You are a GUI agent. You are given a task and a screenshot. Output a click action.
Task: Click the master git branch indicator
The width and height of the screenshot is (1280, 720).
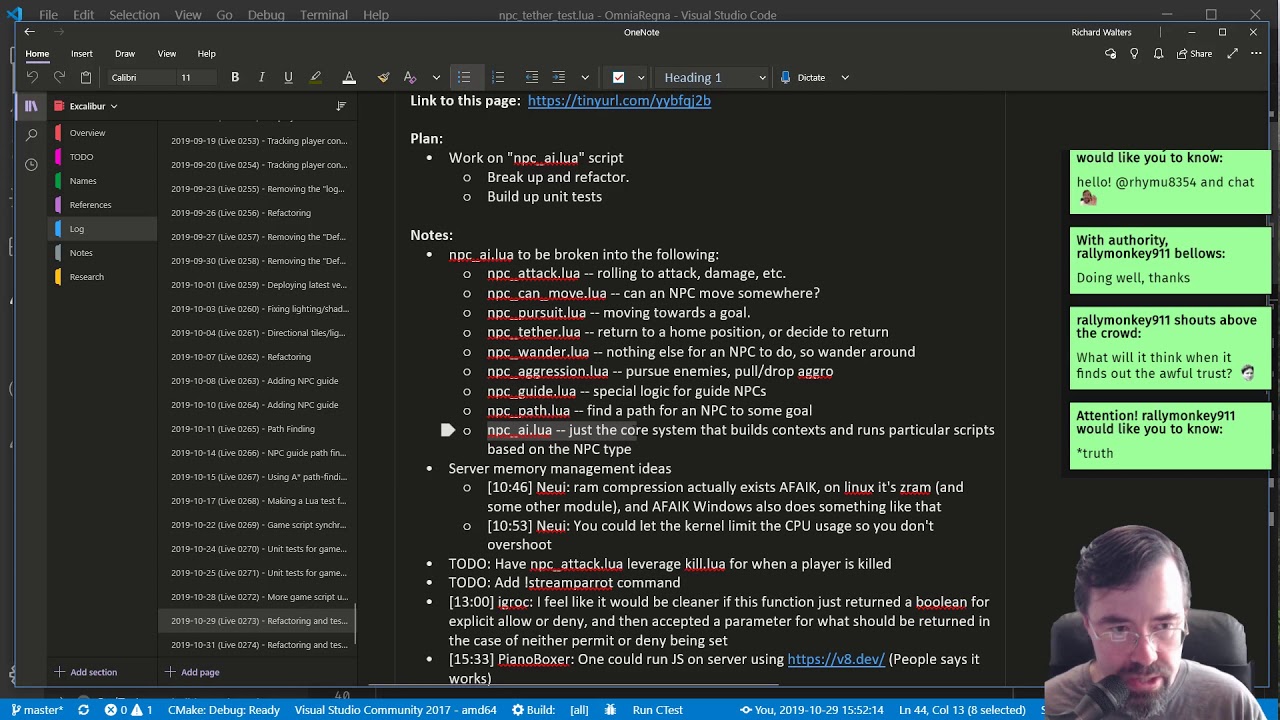coord(37,710)
